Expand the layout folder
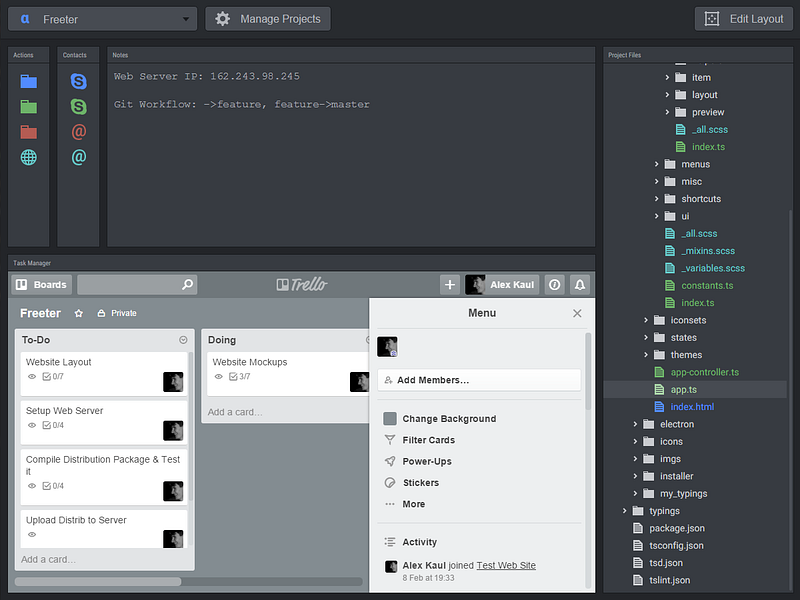 [667, 95]
